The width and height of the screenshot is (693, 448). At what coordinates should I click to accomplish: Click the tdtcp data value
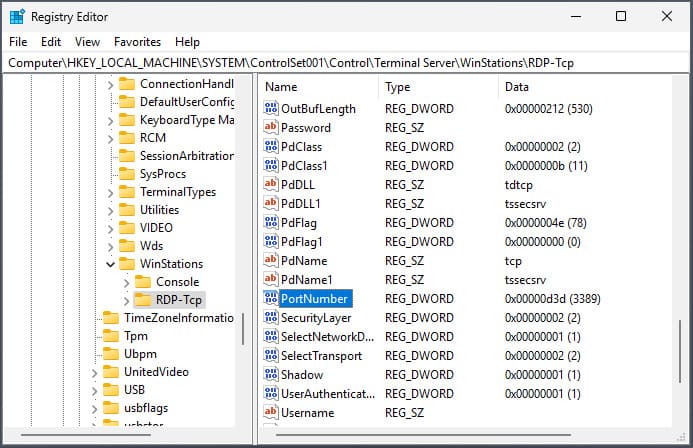pyautogui.click(x=518, y=185)
